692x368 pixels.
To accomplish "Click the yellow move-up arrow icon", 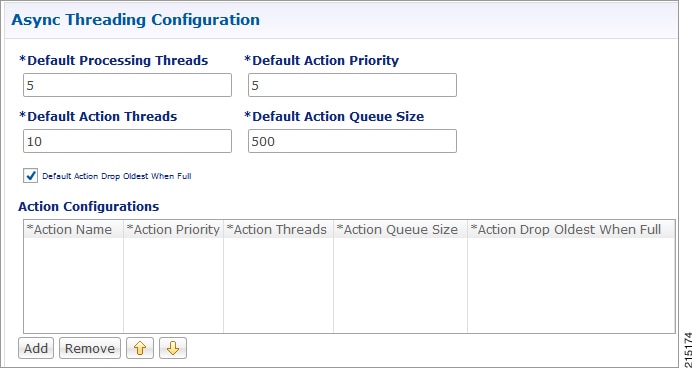I will [139, 348].
